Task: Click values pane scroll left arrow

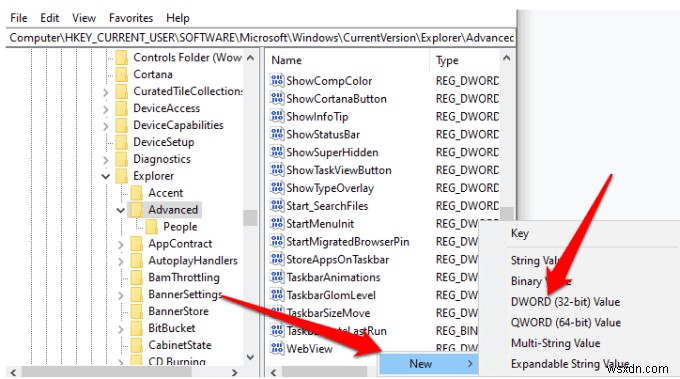Action: pos(273,372)
